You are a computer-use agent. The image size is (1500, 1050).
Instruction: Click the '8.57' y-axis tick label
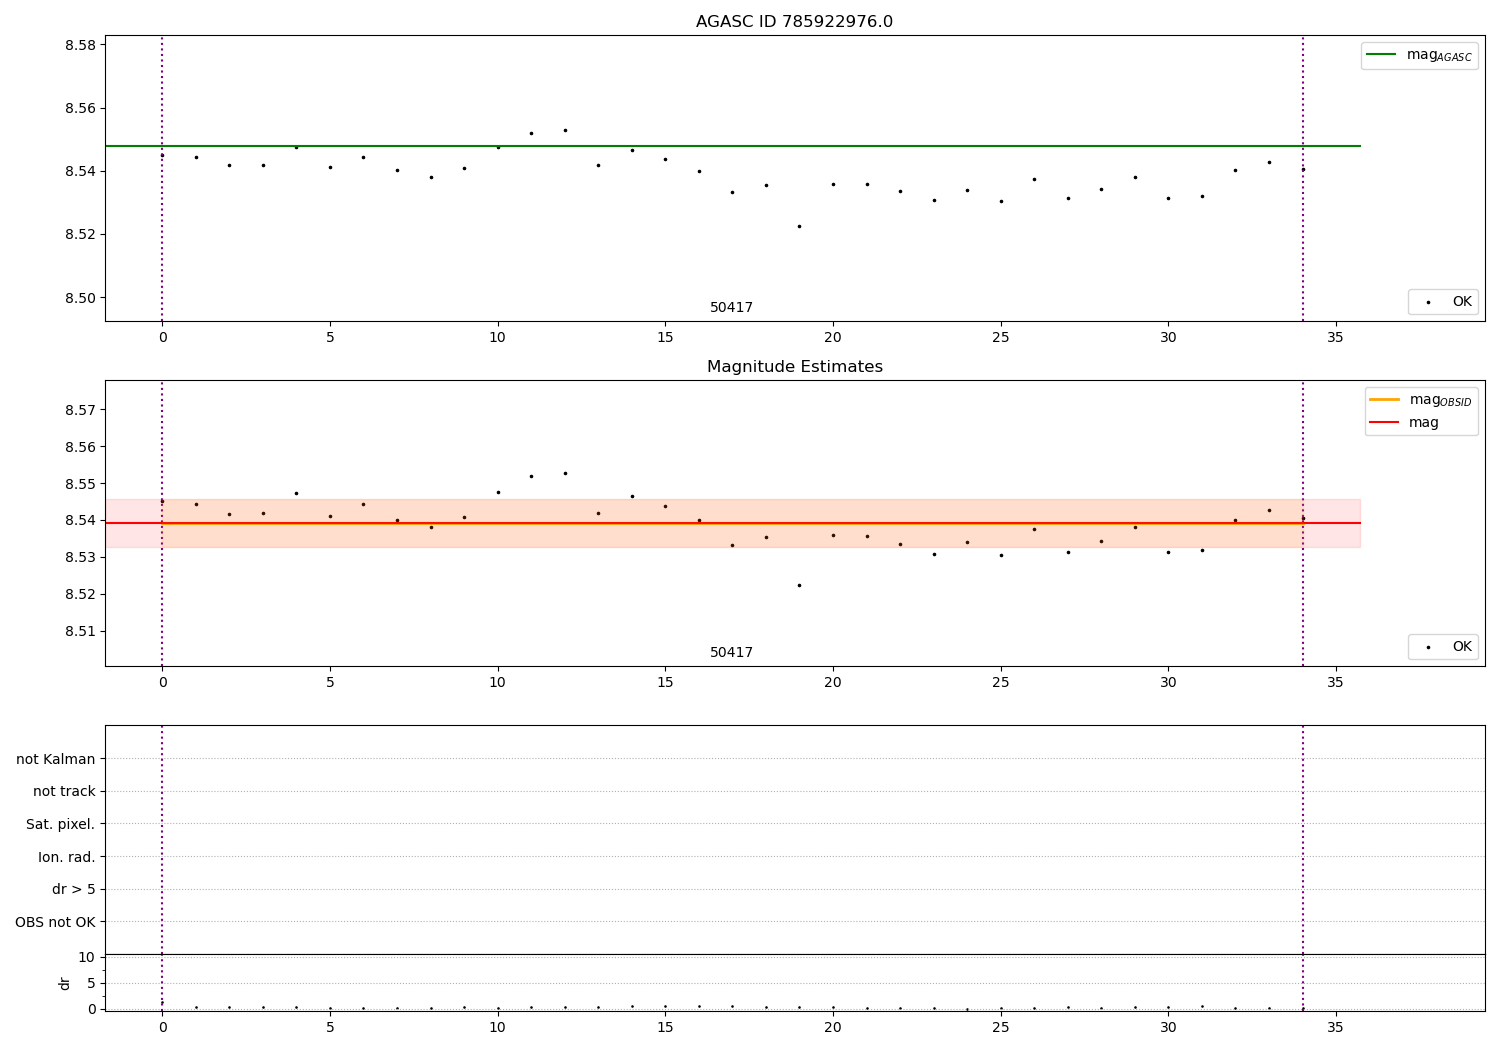pyautogui.click(x=80, y=410)
